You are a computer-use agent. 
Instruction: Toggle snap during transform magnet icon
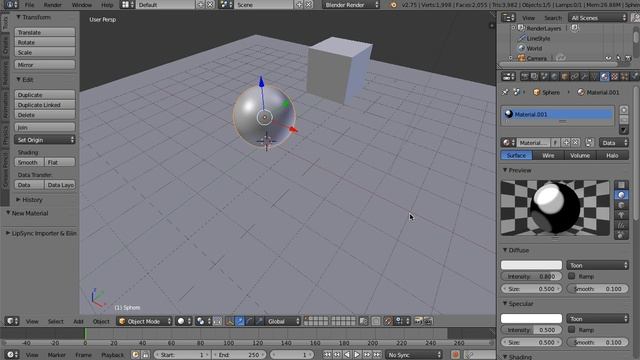click(x=388, y=321)
